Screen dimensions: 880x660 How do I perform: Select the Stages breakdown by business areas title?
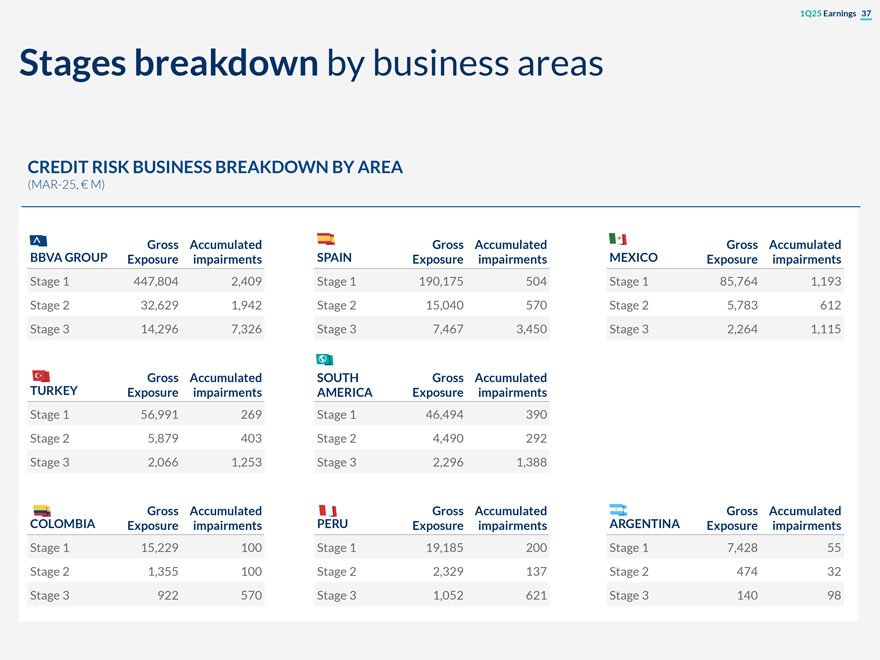(311, 63)
